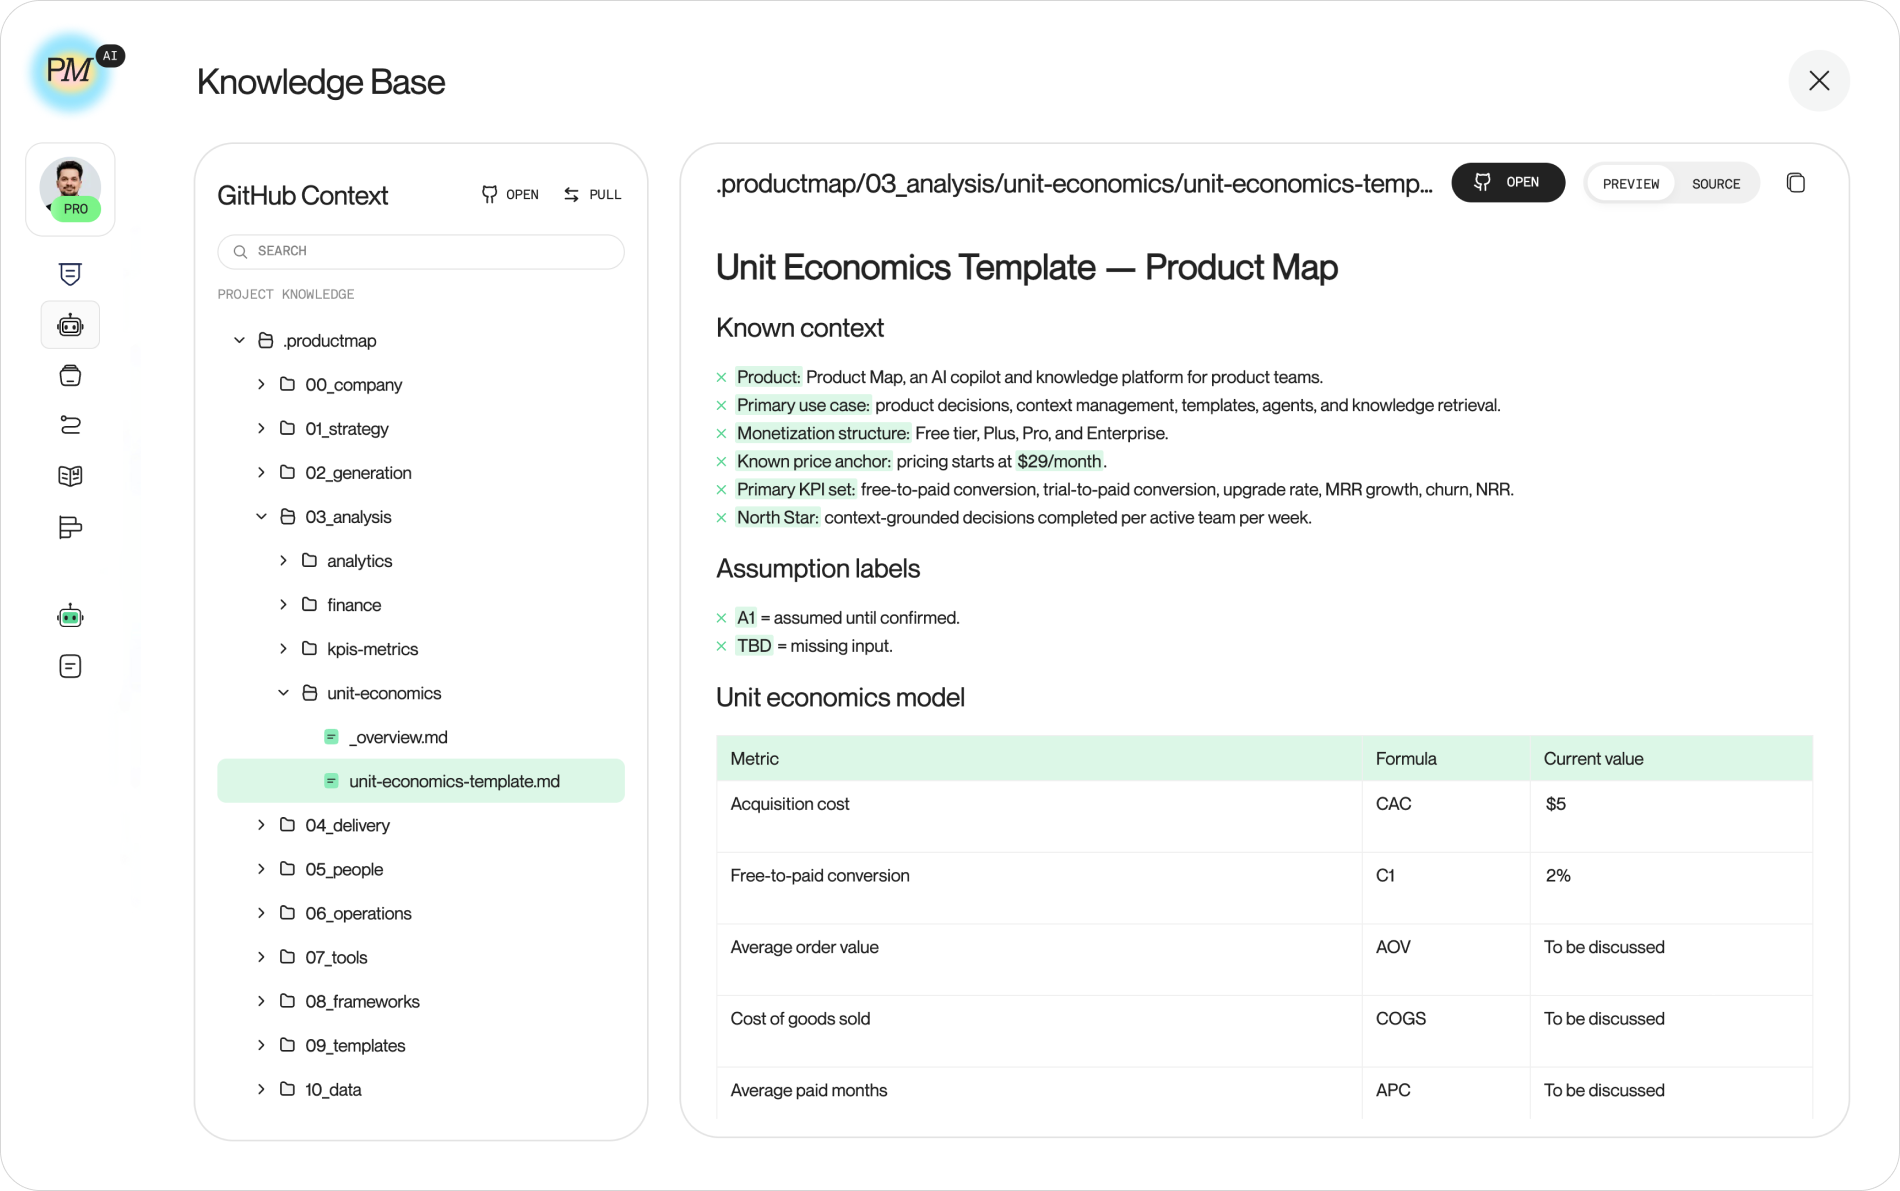The image size is (1900, 1191).
Task: Collapse the 03_analysis folder
Action: [262, 517]
